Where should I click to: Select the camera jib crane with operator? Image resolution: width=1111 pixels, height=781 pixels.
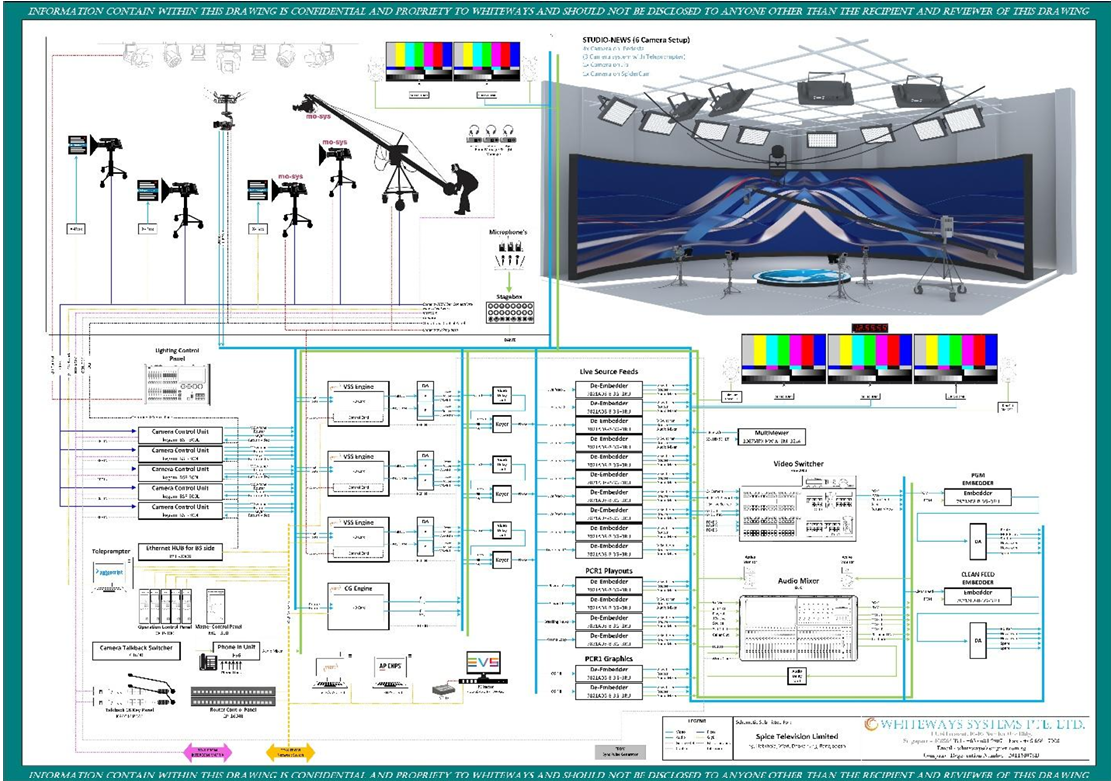tap(386, 154)
